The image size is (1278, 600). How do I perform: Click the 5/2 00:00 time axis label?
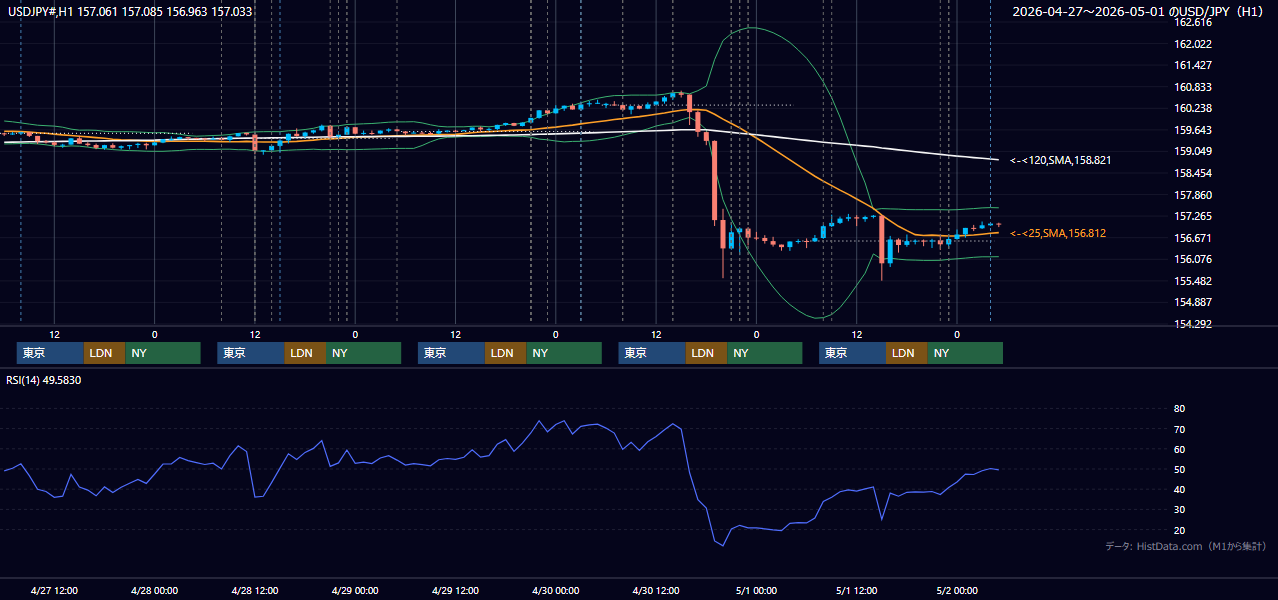pyautogui.click(x=956, y=591)
